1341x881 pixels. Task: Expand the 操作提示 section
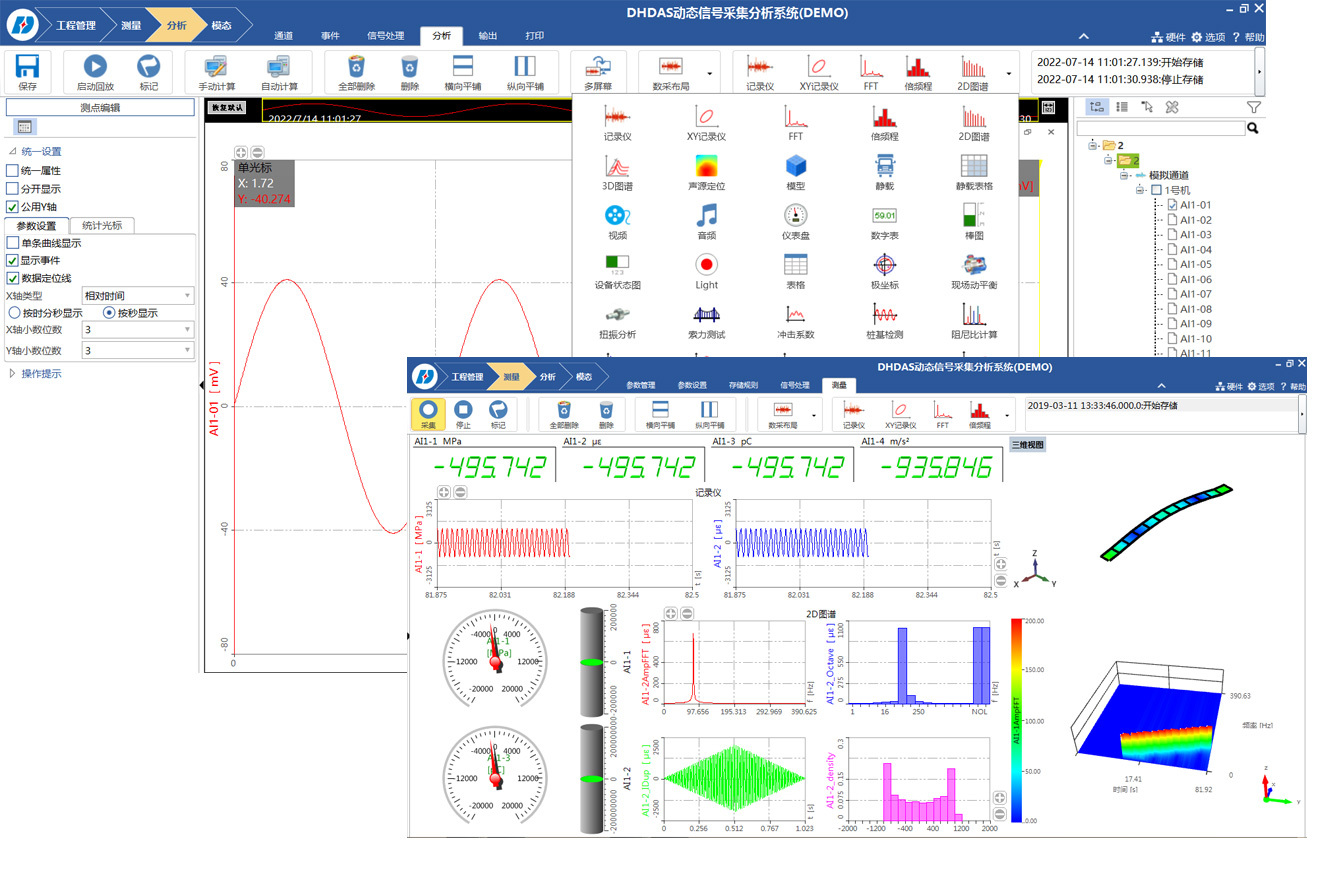coord(12,374)
